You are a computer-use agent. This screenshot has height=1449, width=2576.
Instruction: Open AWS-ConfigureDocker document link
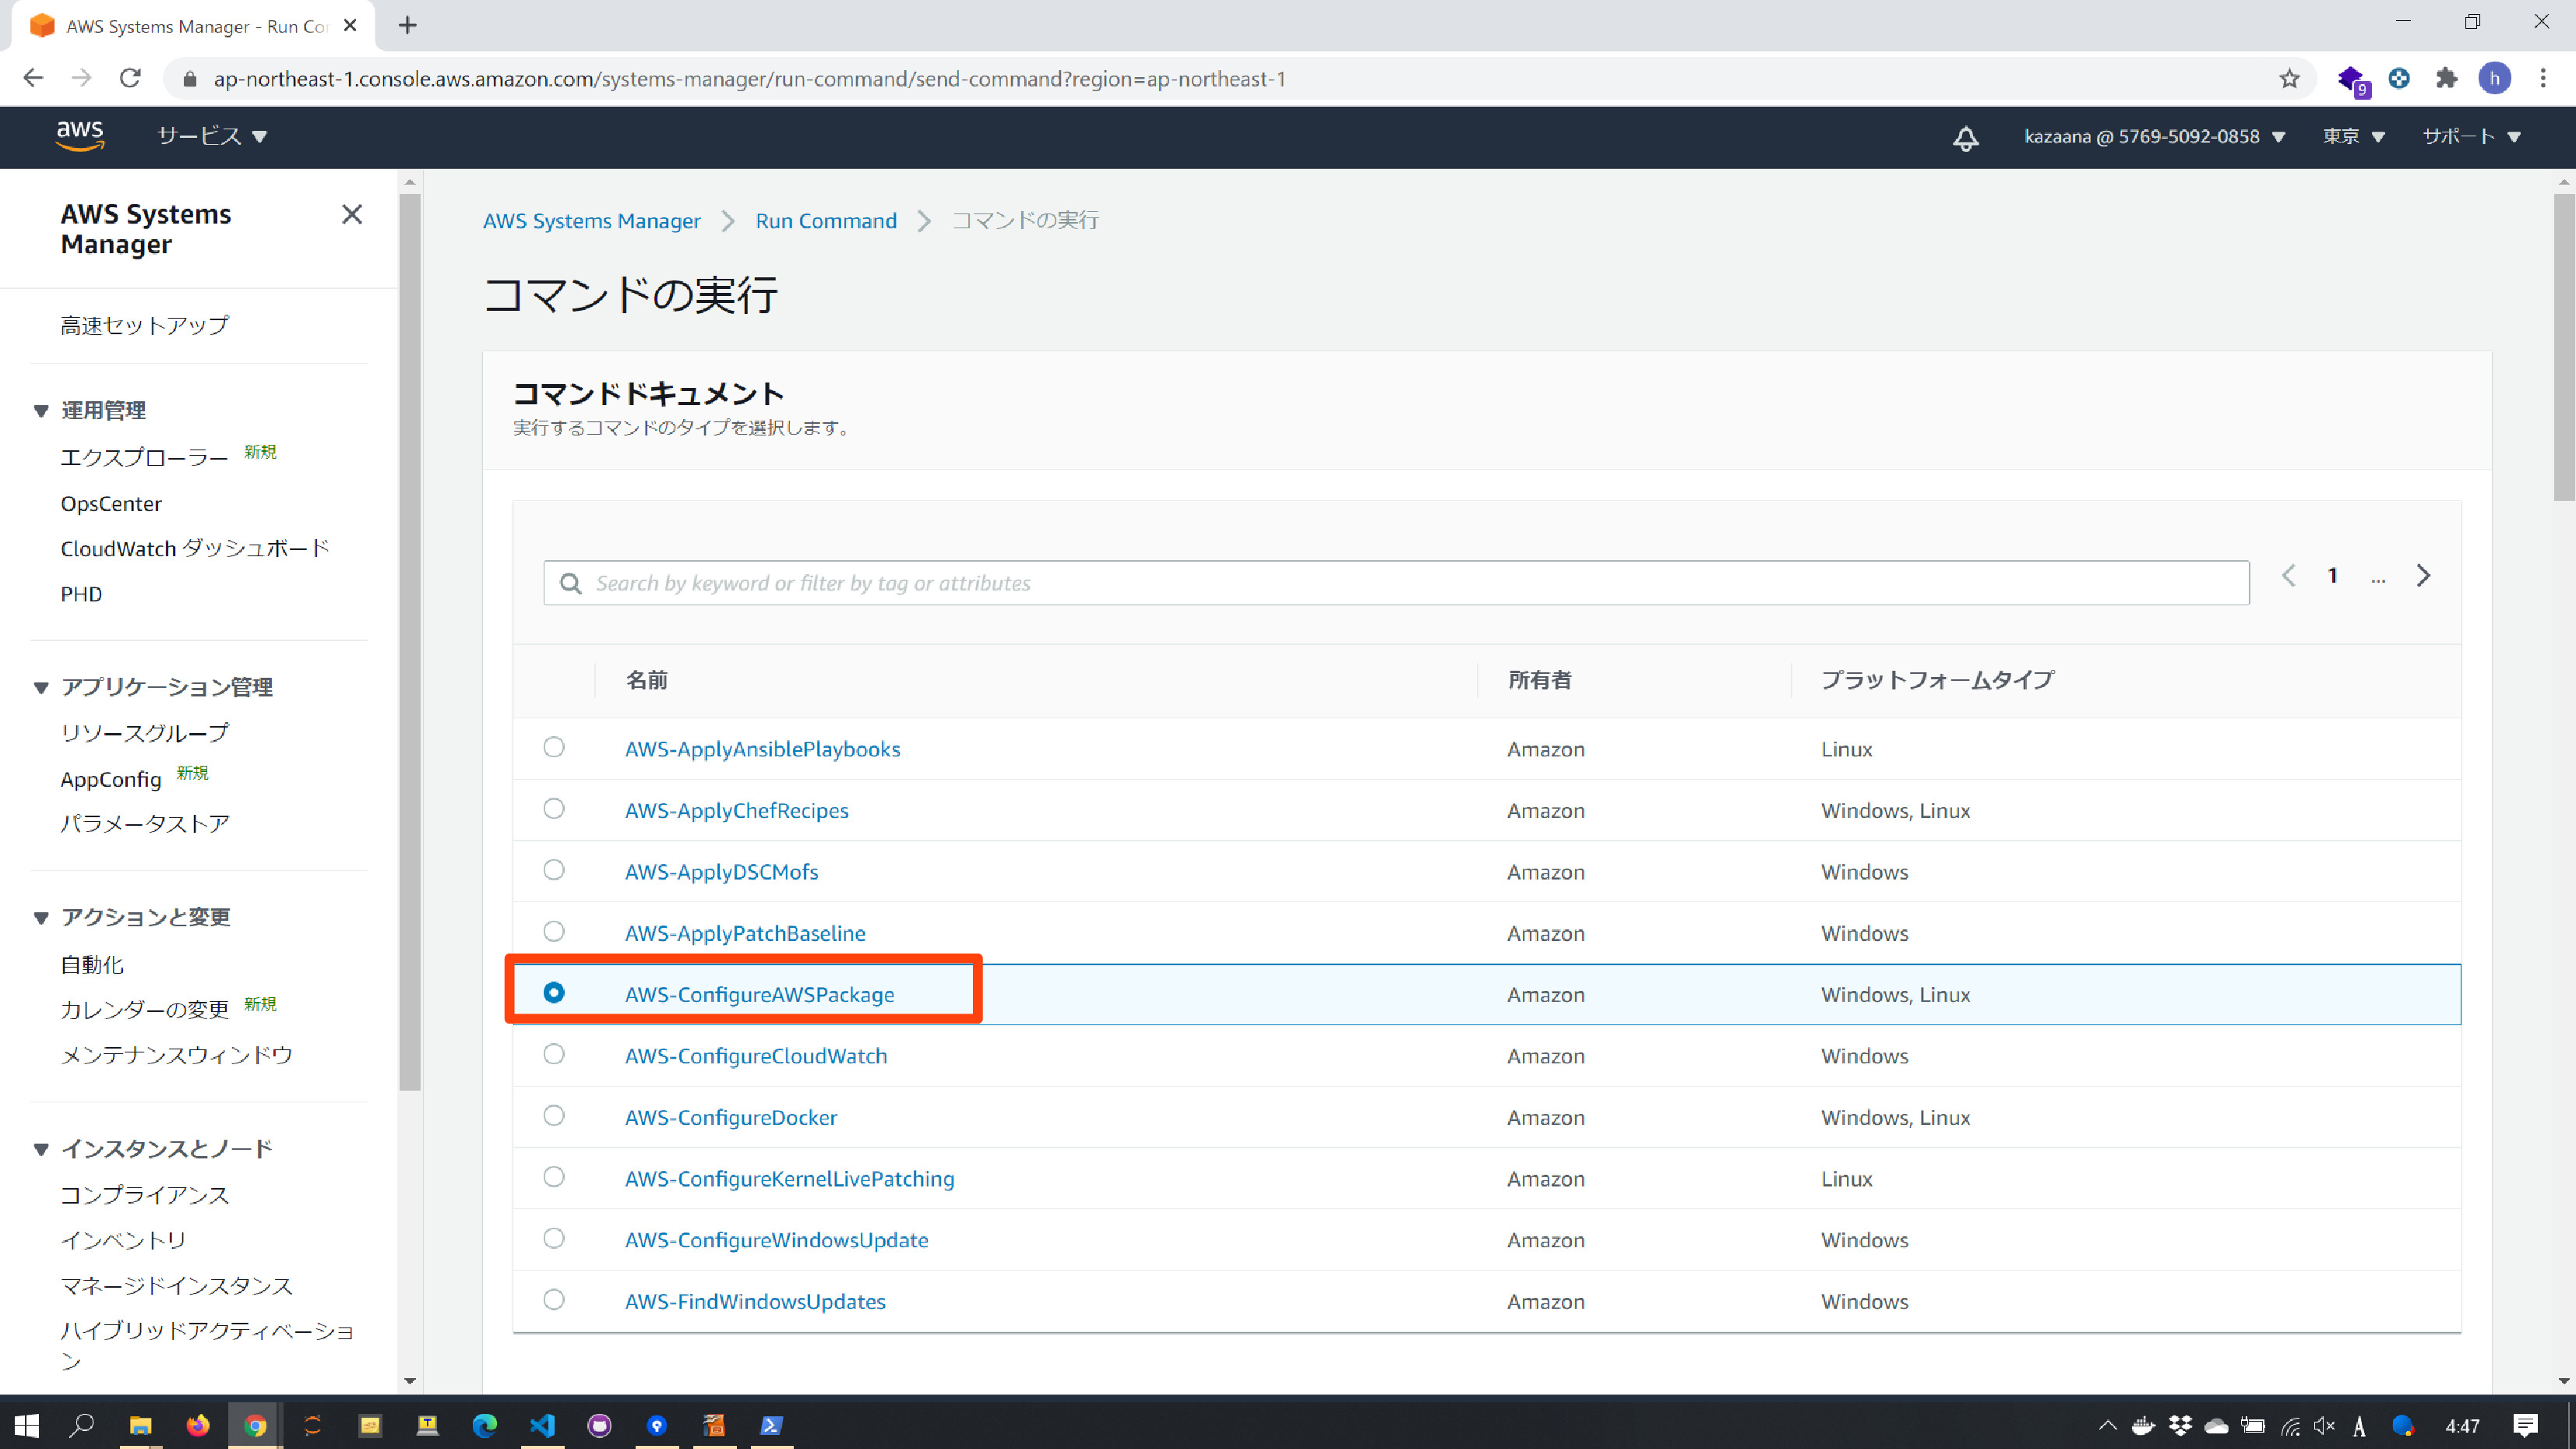pyautogui.click(x=731, y=1117)
